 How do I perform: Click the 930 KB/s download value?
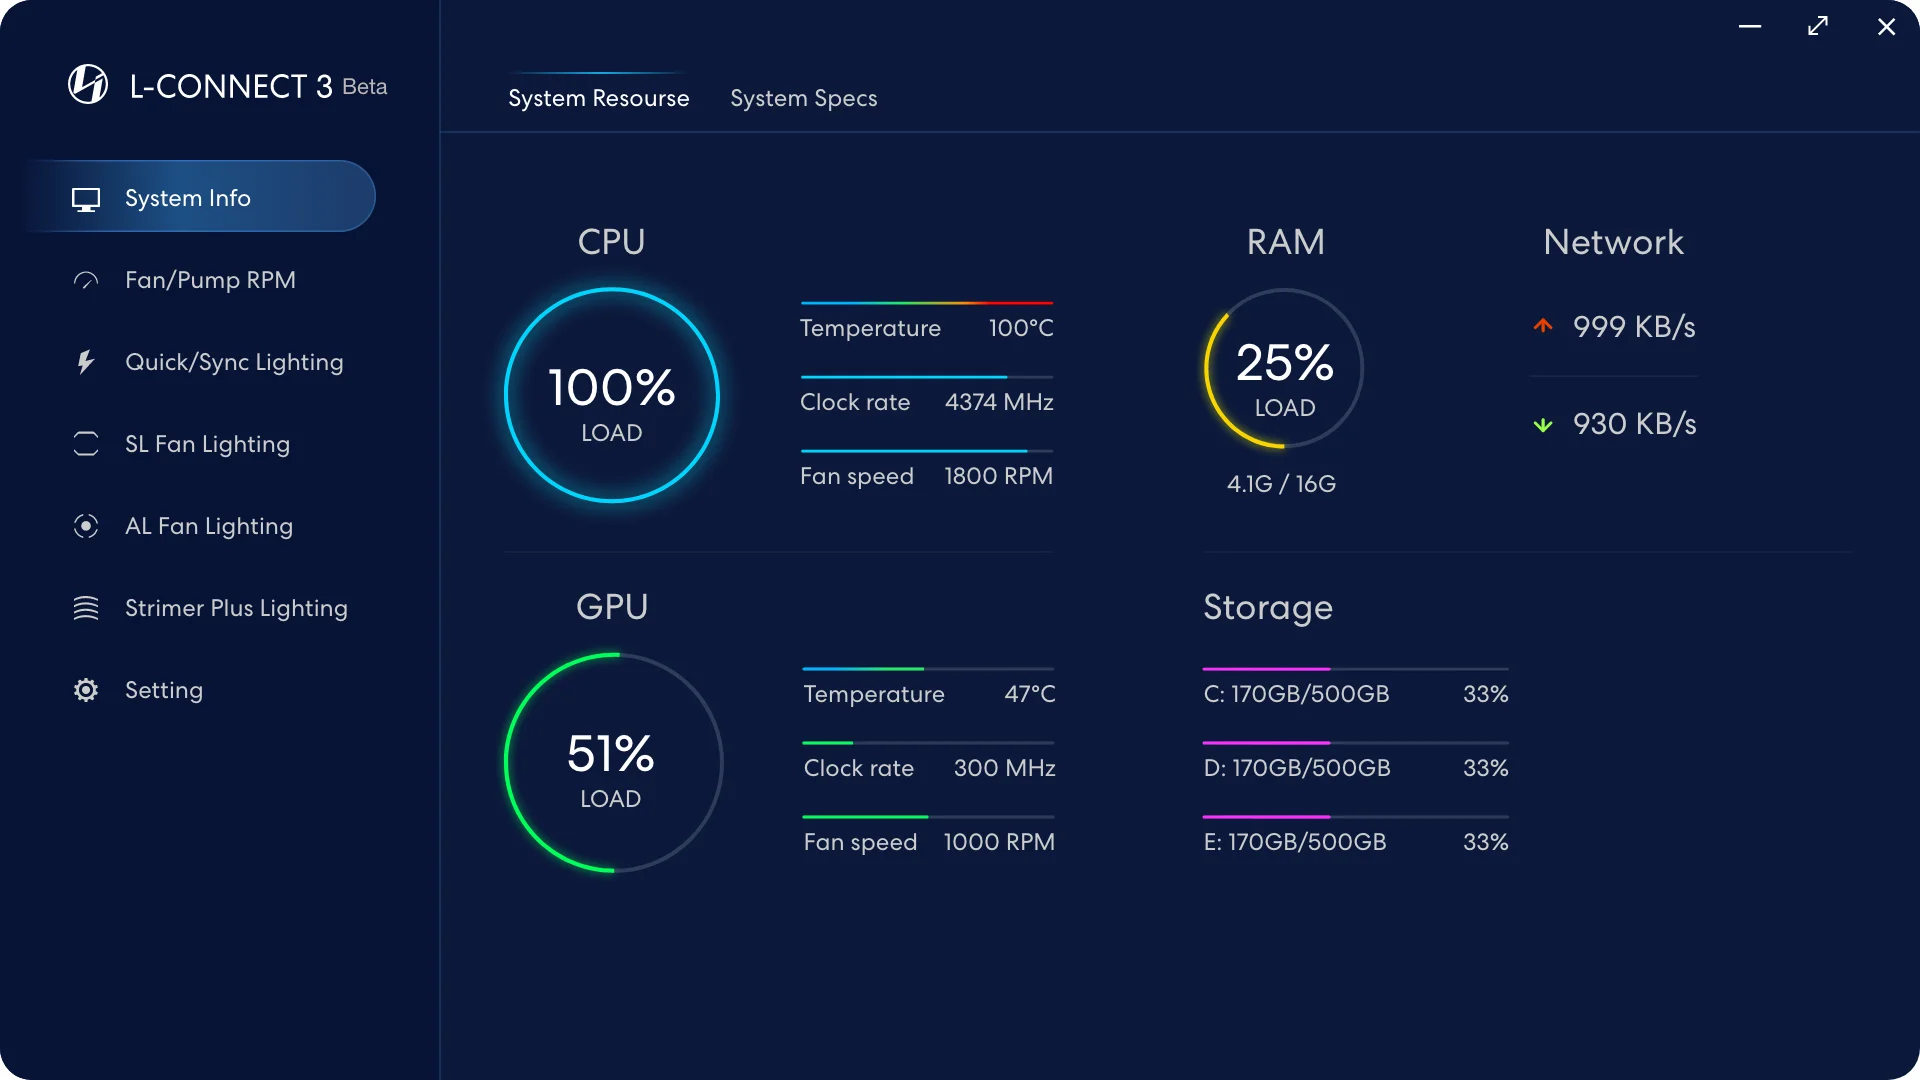click(1634, 424)
